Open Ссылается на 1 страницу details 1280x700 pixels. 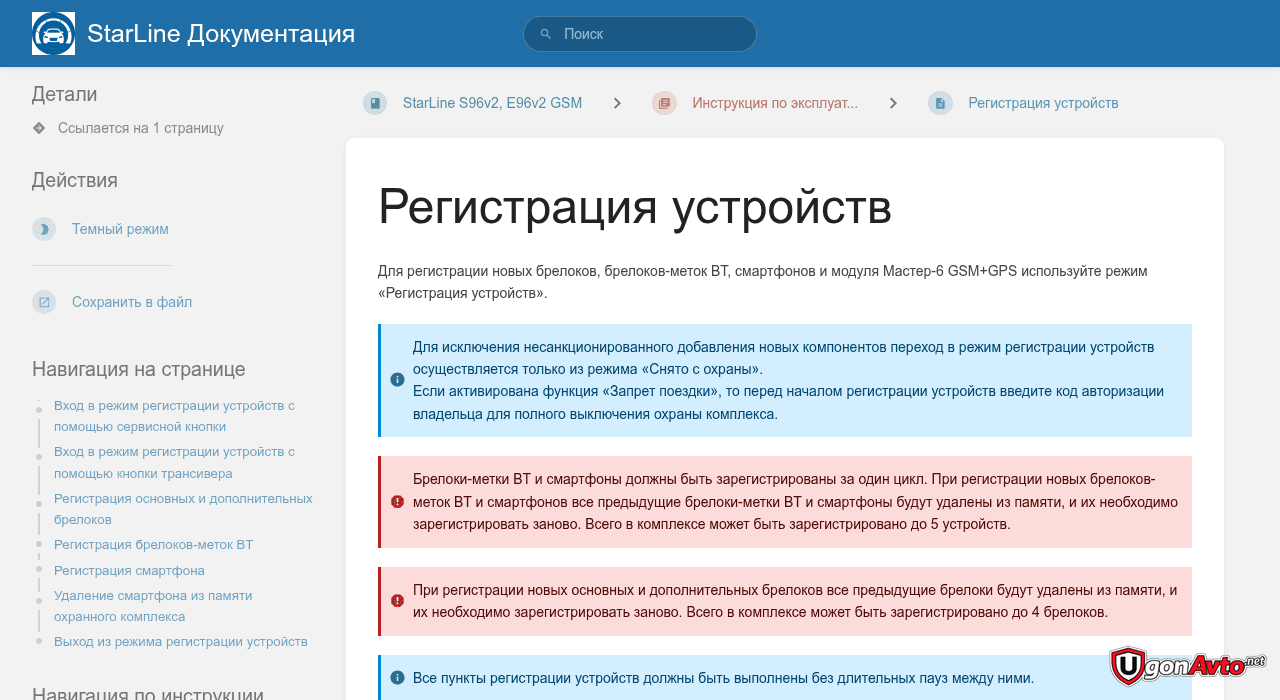point(141,128)
